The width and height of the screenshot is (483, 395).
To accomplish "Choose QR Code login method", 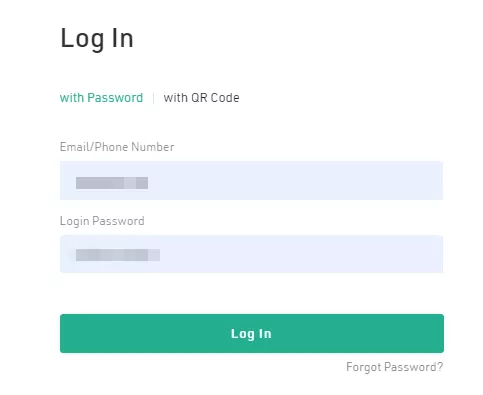I will tap(201, 98).
